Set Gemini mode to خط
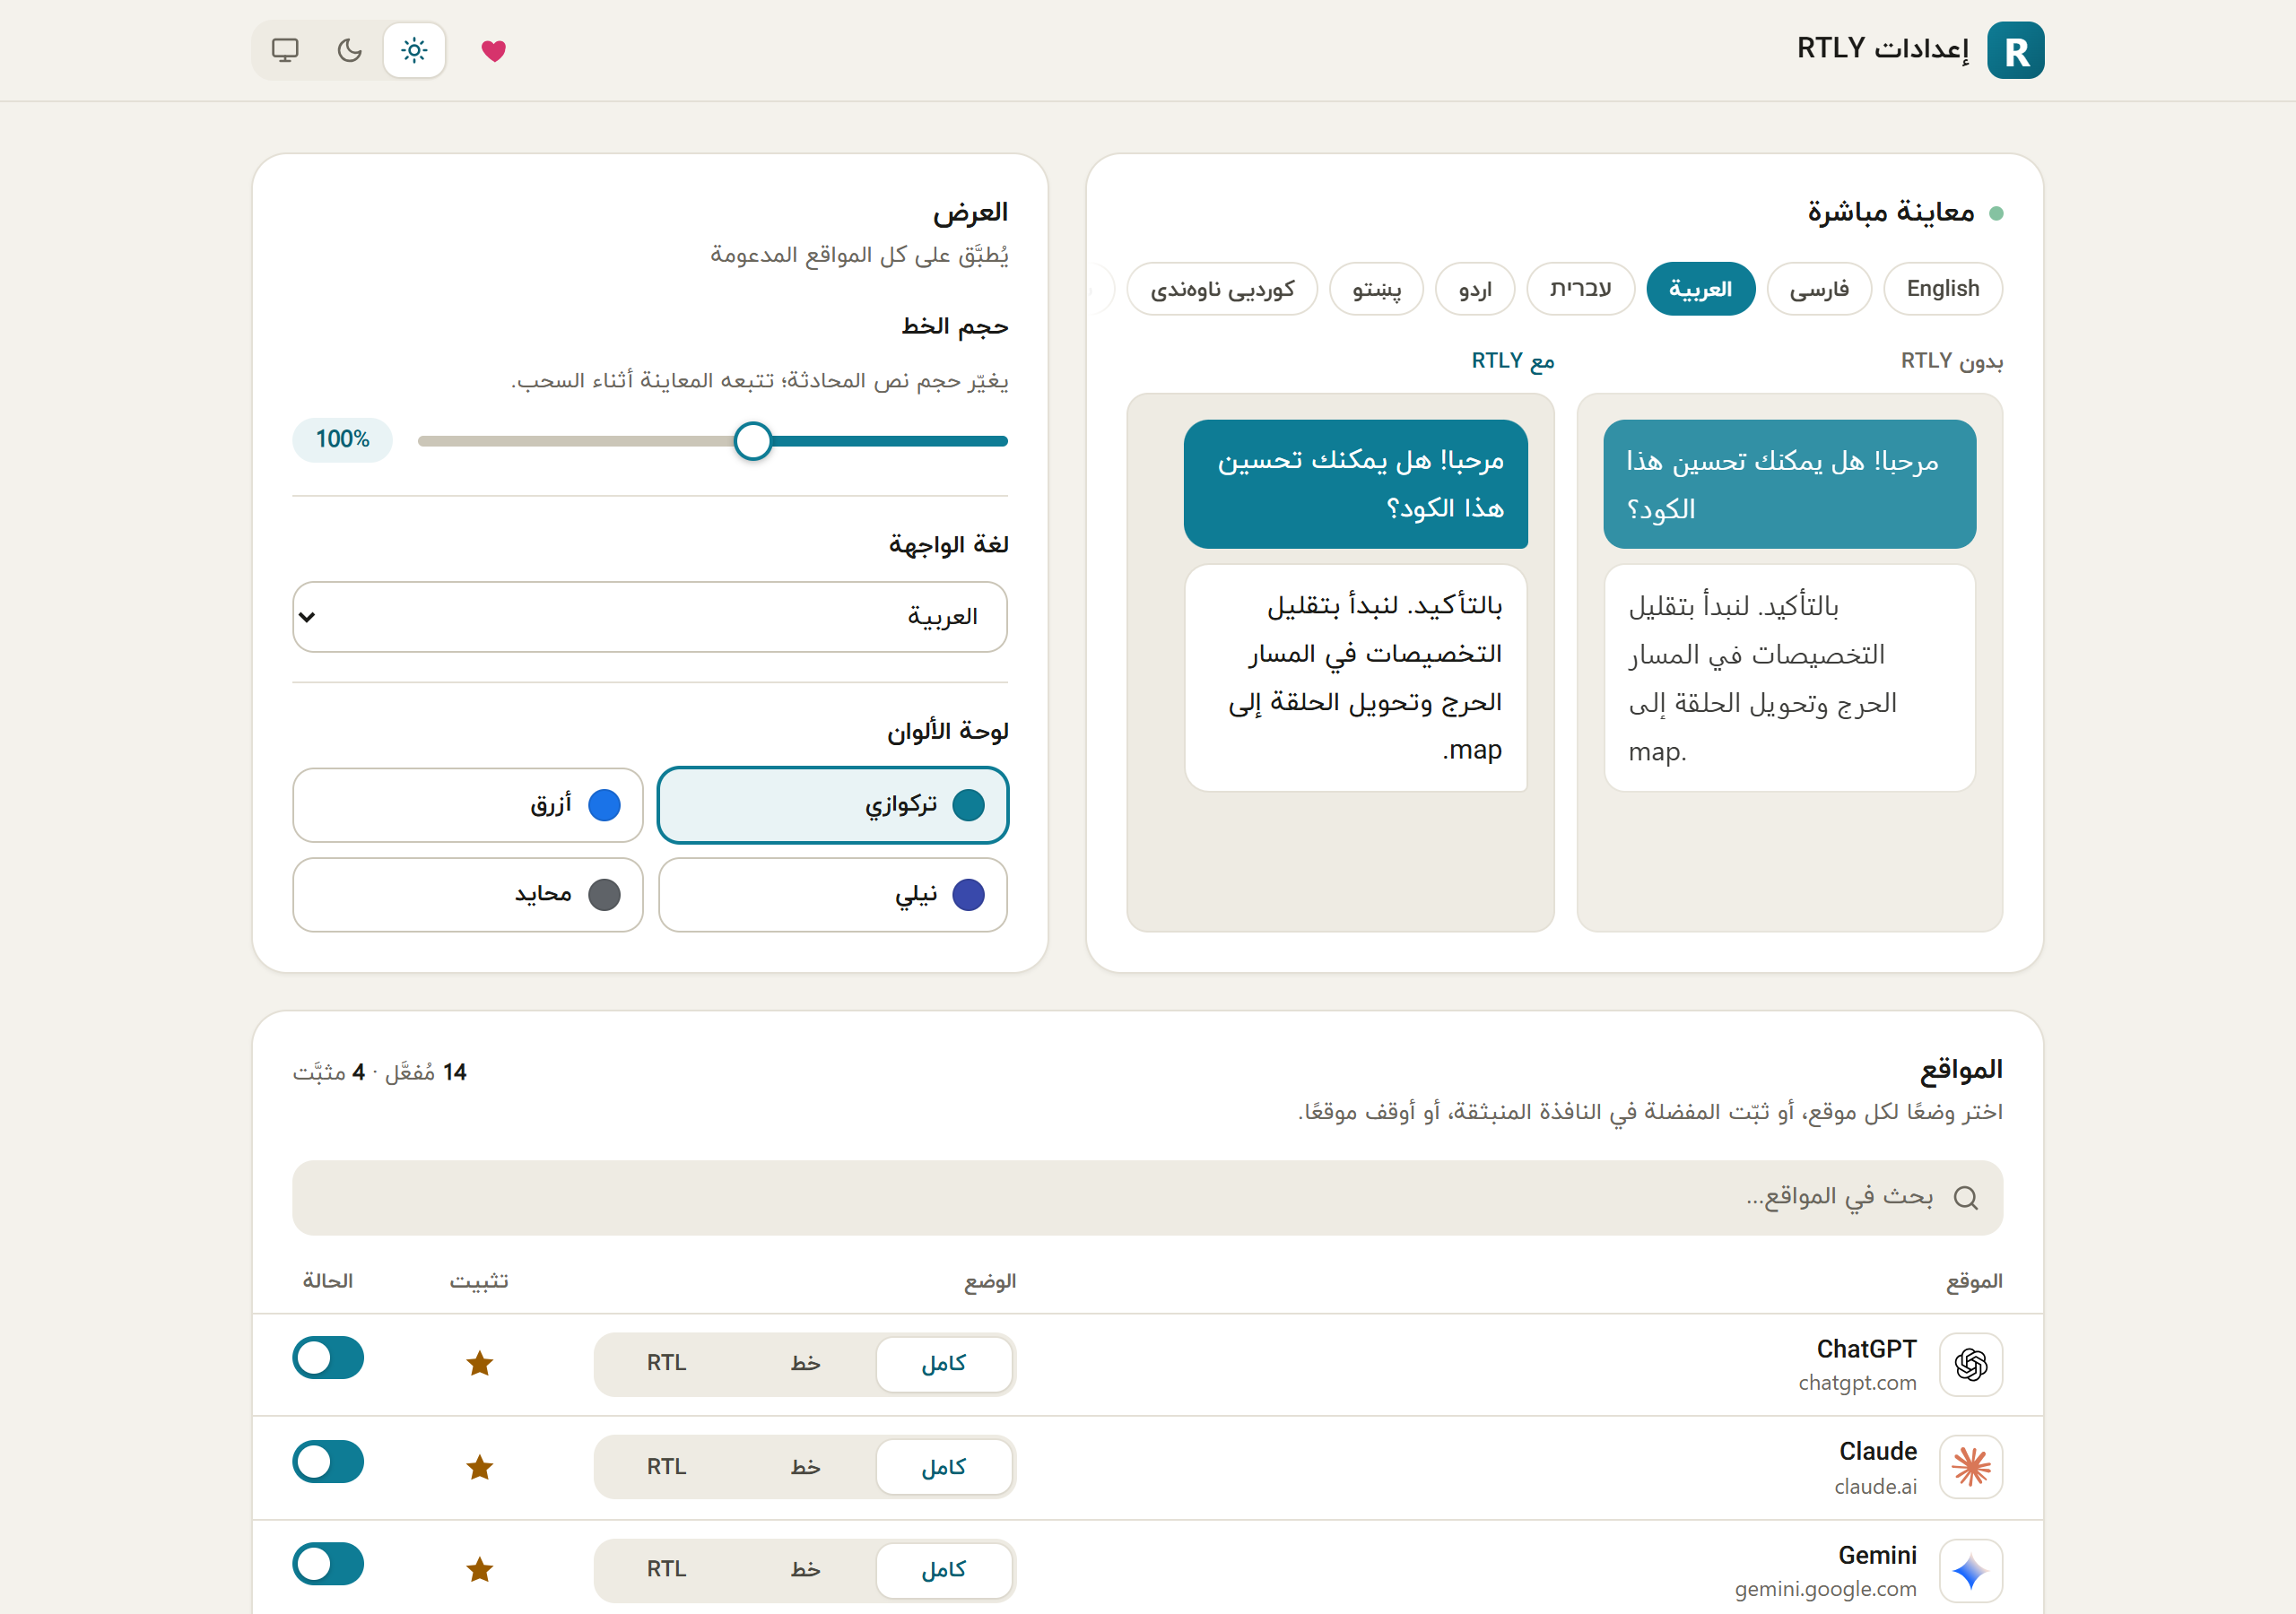Viewport: 2296px width, 1614px height. coord(805,1570)
